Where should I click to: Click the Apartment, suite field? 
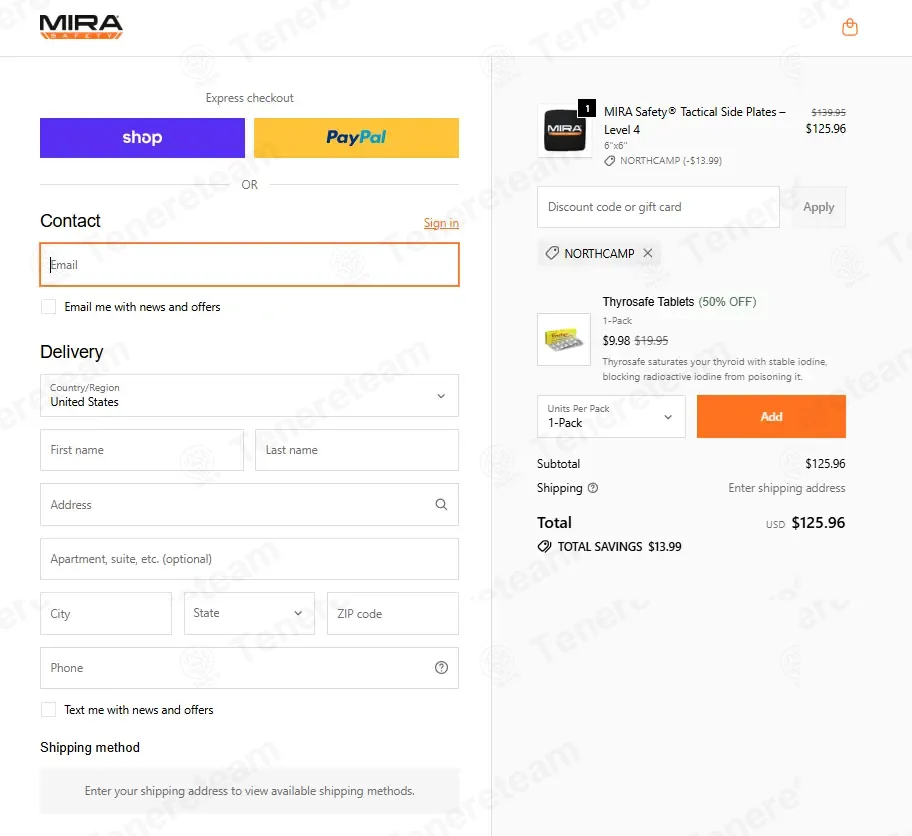click(250, 559)
